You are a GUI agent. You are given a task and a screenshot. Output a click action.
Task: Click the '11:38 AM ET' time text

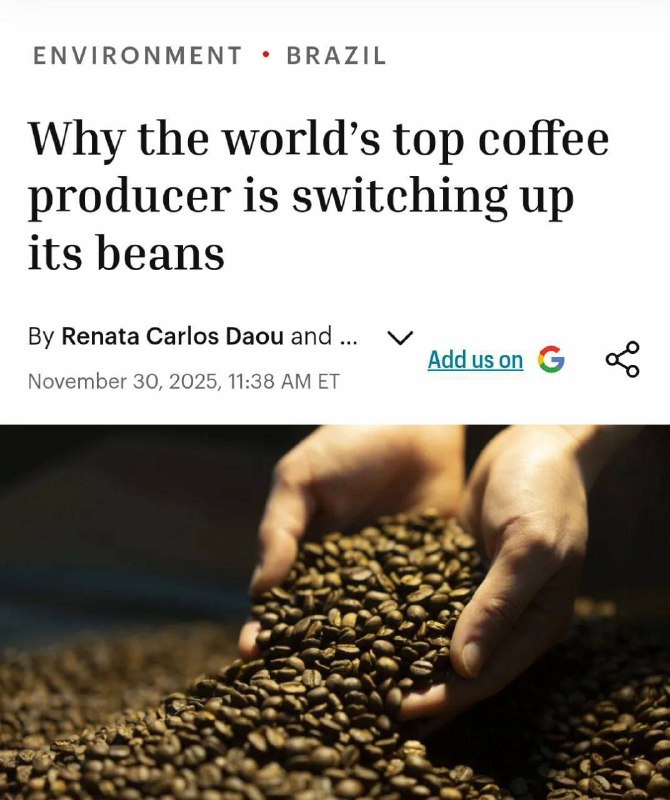pyautogui.click(x=284, y=381)
